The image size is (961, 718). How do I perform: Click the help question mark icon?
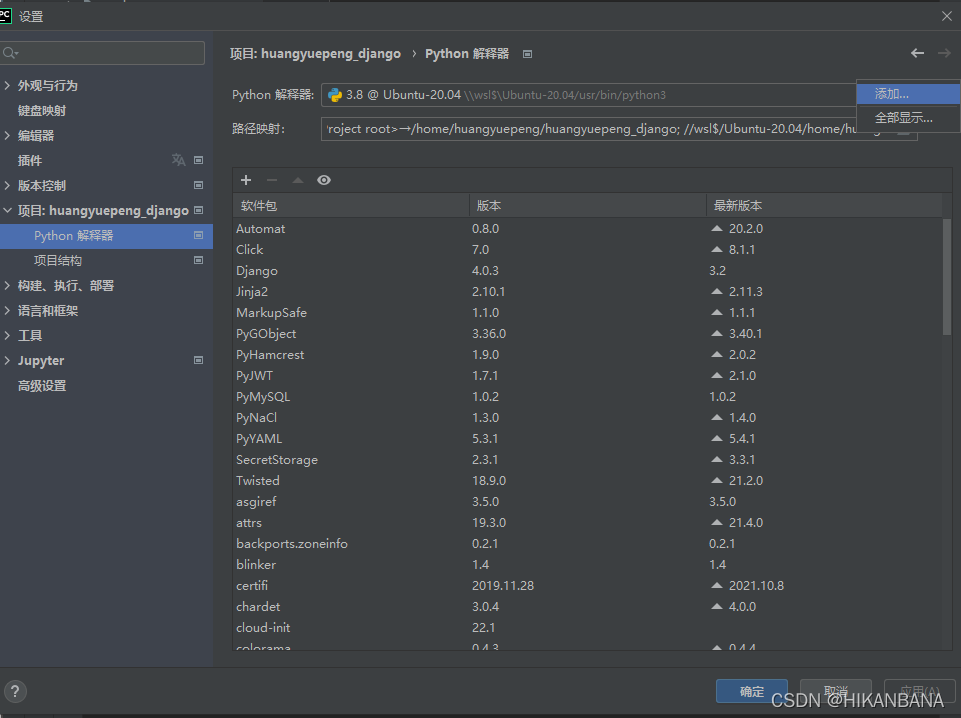tap(15, 691)
